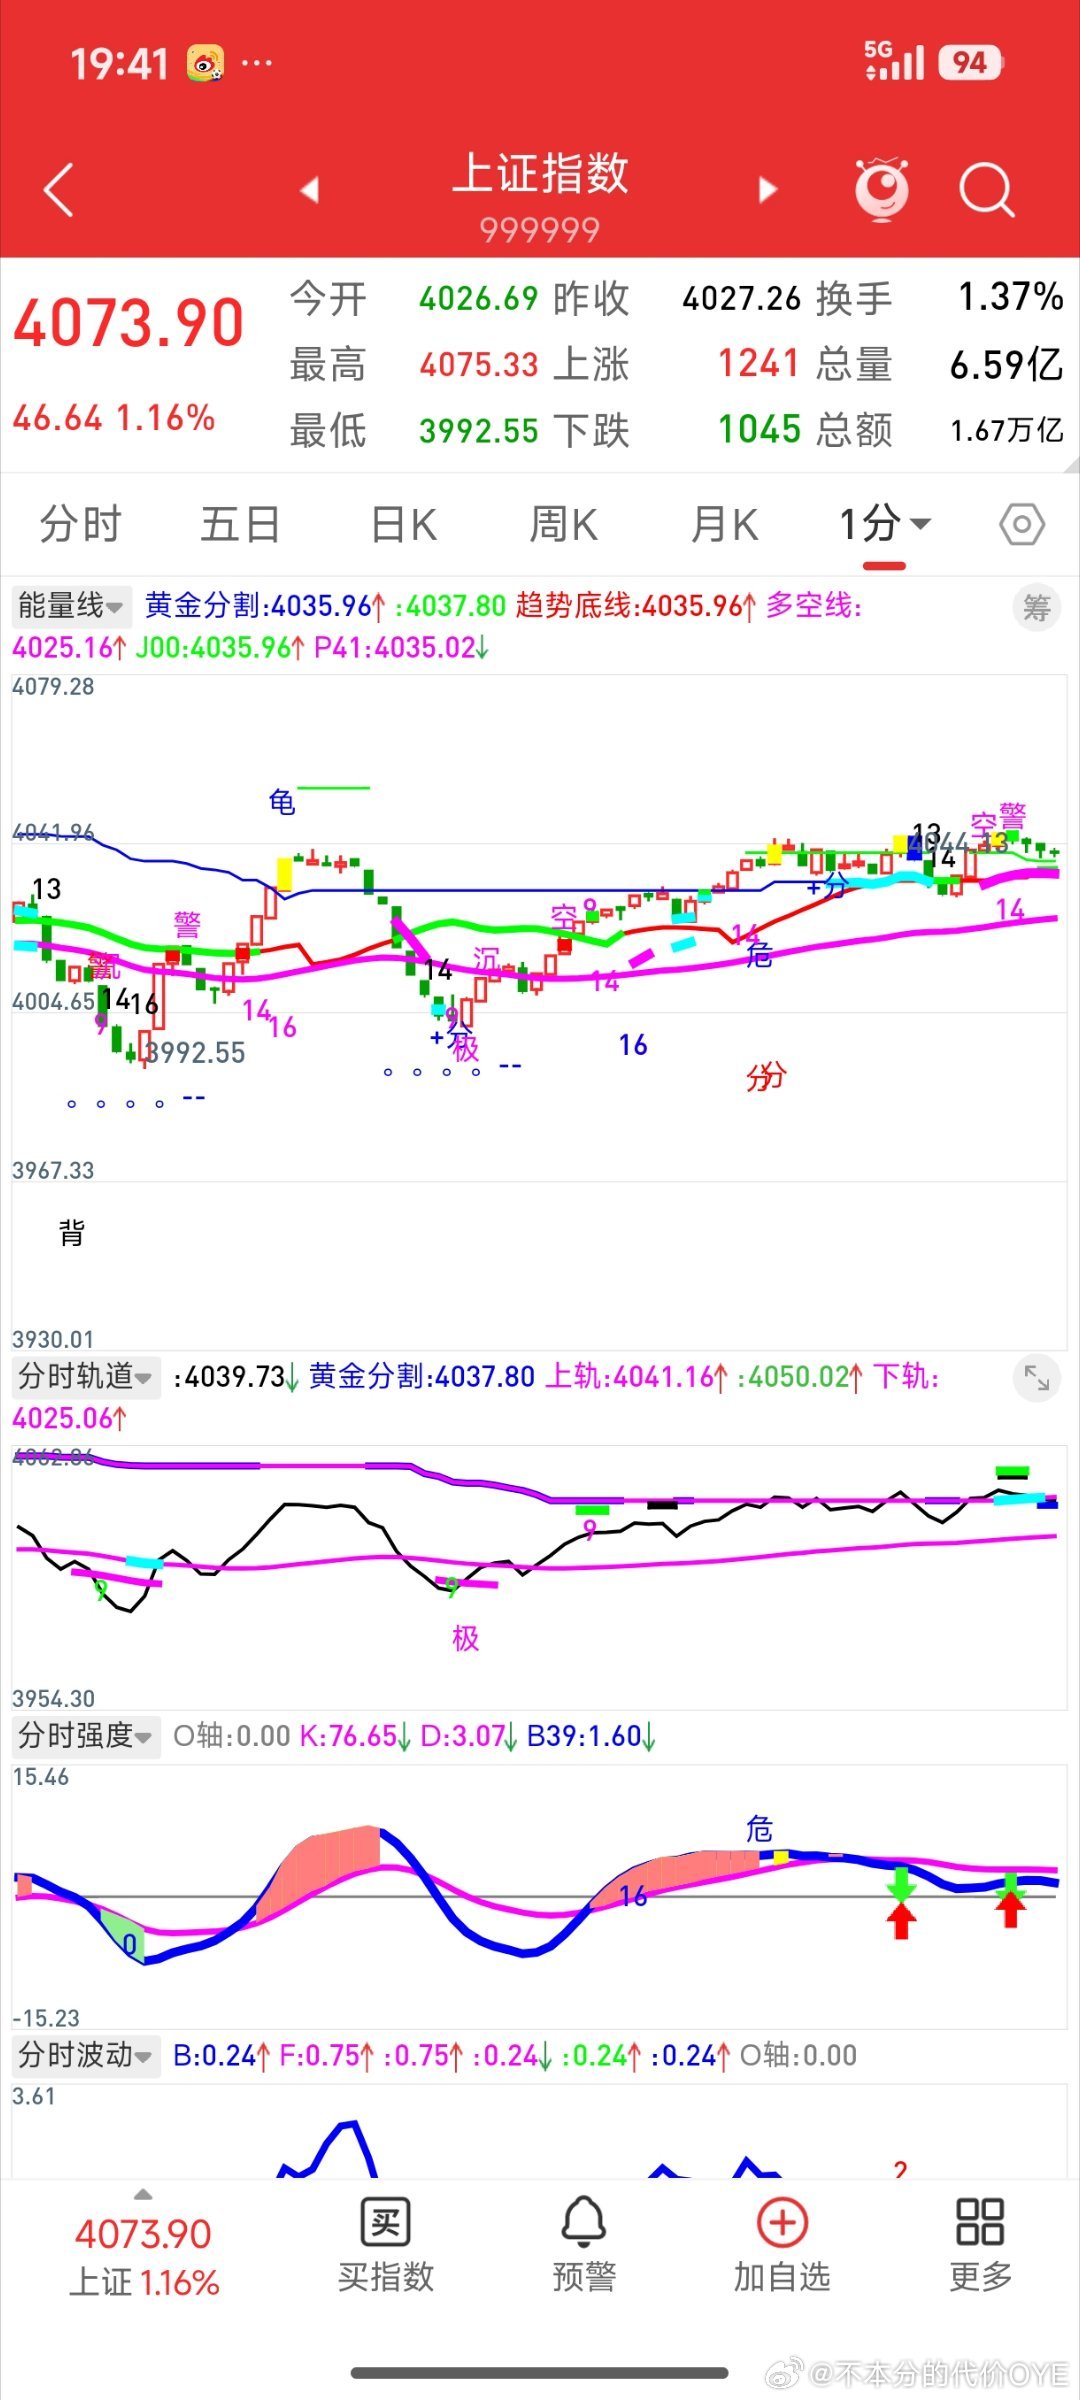Open 分时轨道 indicator dropdown

[86, 1376]
